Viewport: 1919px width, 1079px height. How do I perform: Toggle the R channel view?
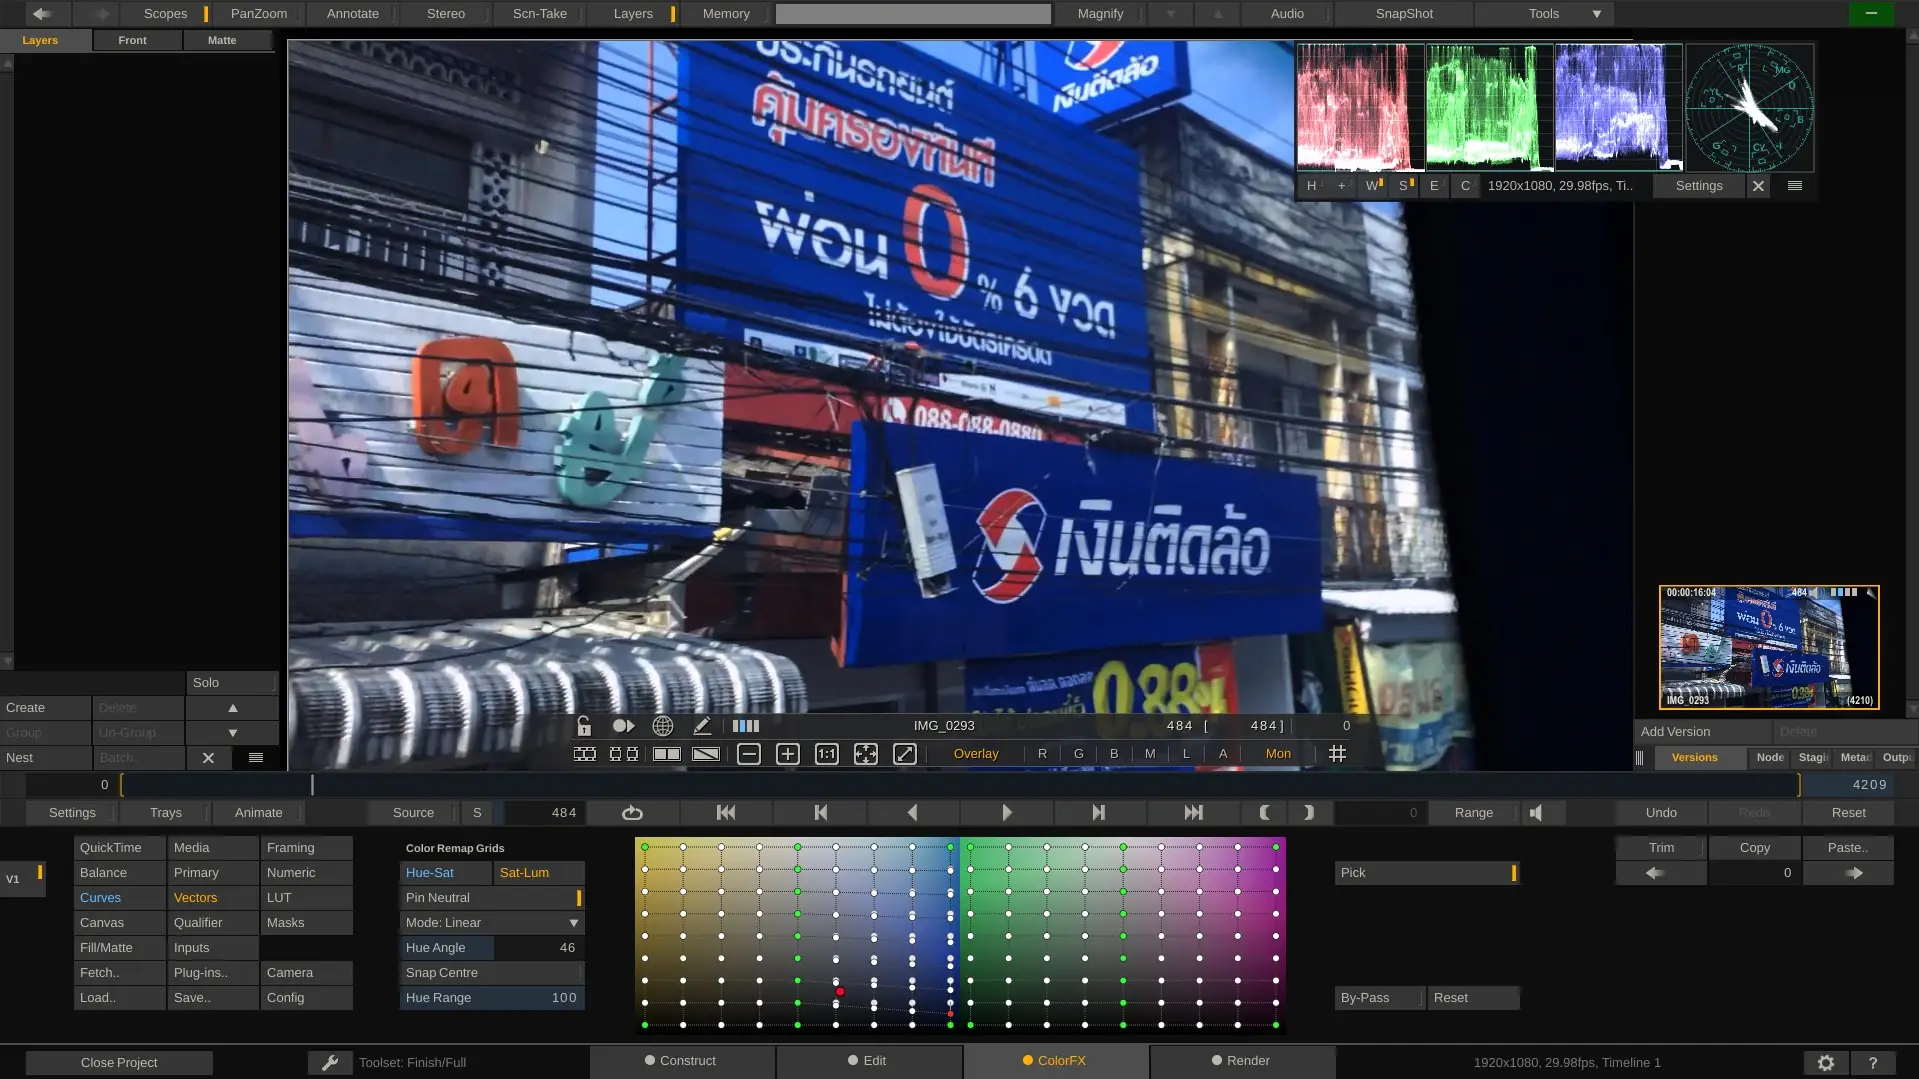(1043, 754)
